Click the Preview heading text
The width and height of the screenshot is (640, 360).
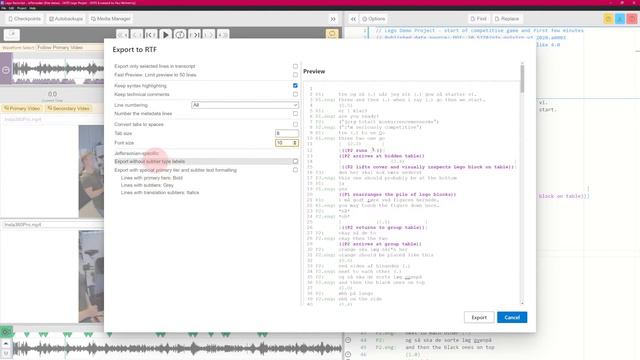point(314,71)
